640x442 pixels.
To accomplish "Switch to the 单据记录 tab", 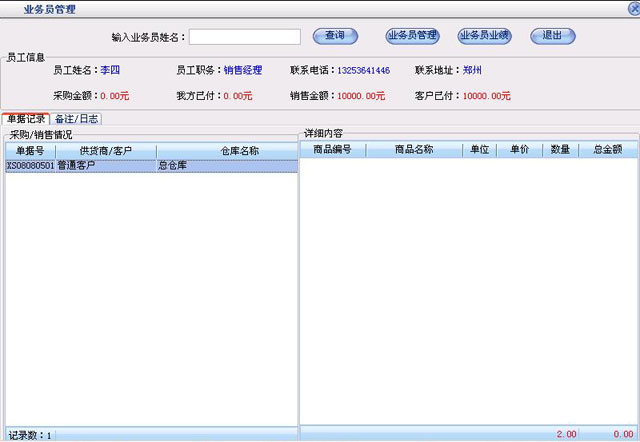I will pos(26,118).
